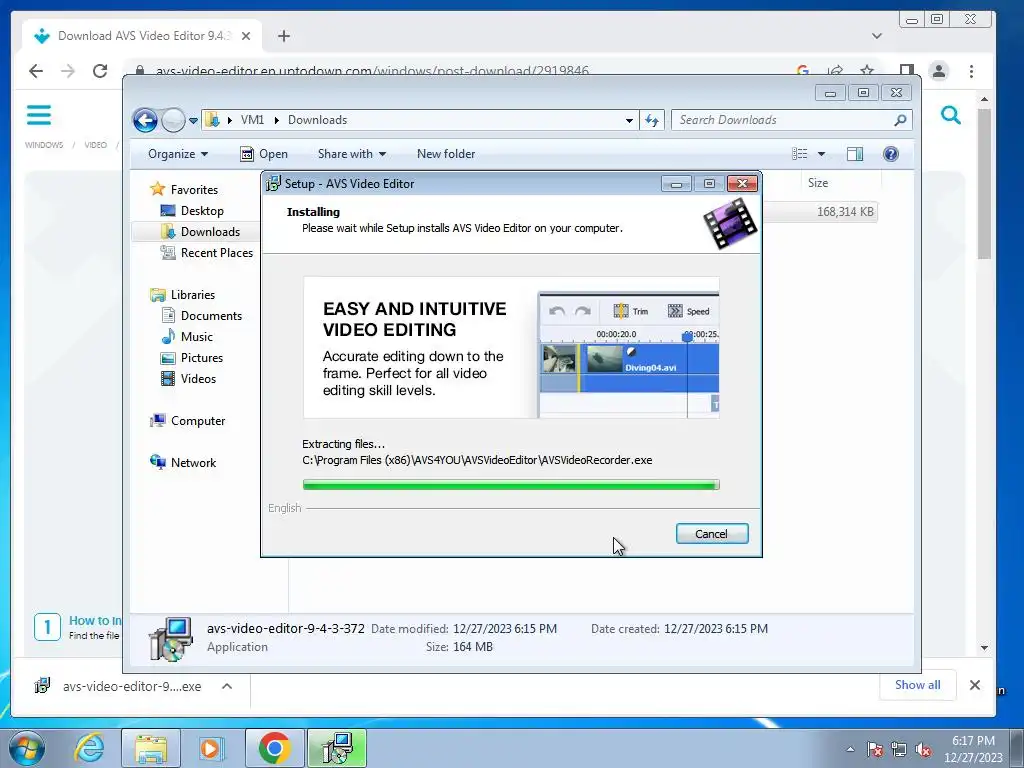
Task: Toggle the preview pane icon
Action: [x=855, y=154]
